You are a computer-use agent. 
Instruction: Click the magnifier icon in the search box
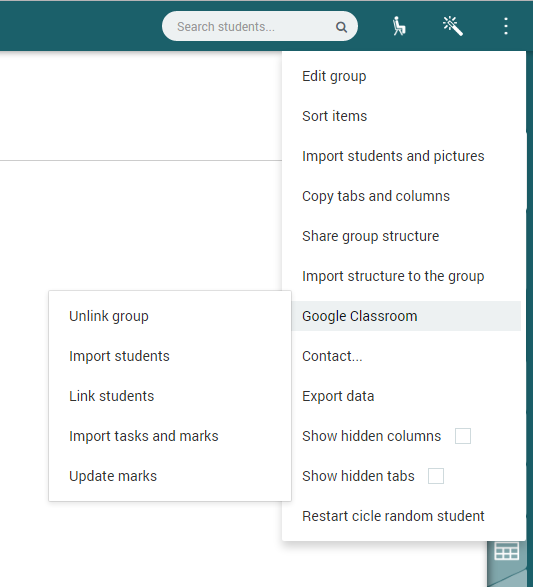(x=341, y=27)
